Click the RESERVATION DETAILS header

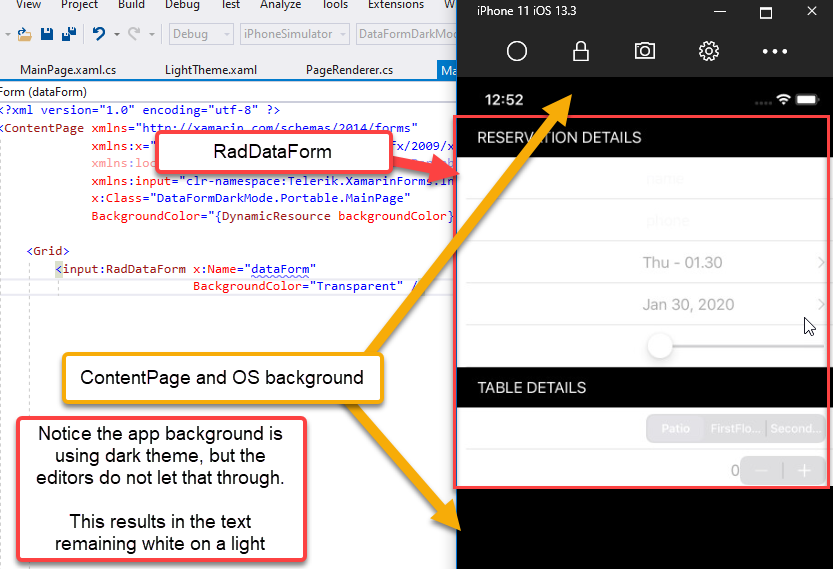pyautogui.click(x=559, y=138)
